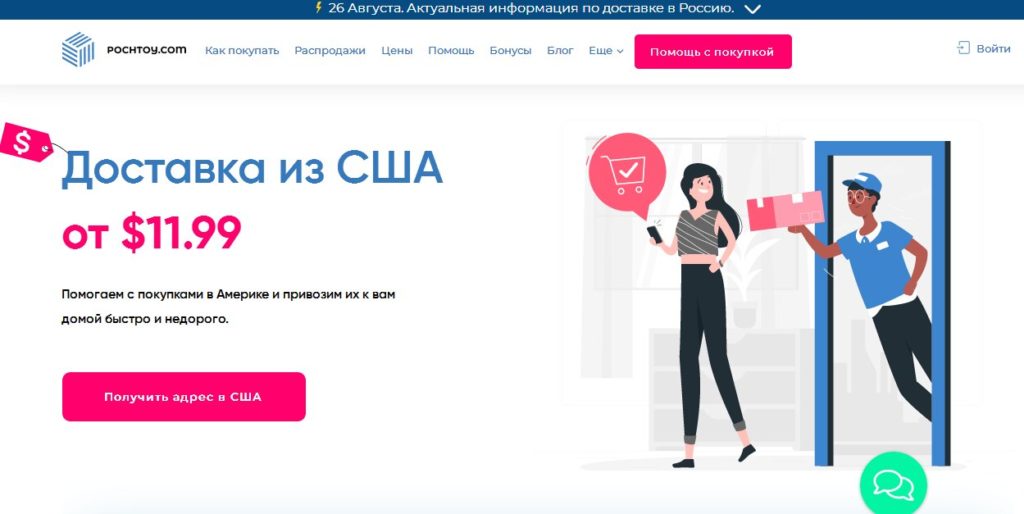
Task: Open the Бонусы page
Action: point(511,50)
